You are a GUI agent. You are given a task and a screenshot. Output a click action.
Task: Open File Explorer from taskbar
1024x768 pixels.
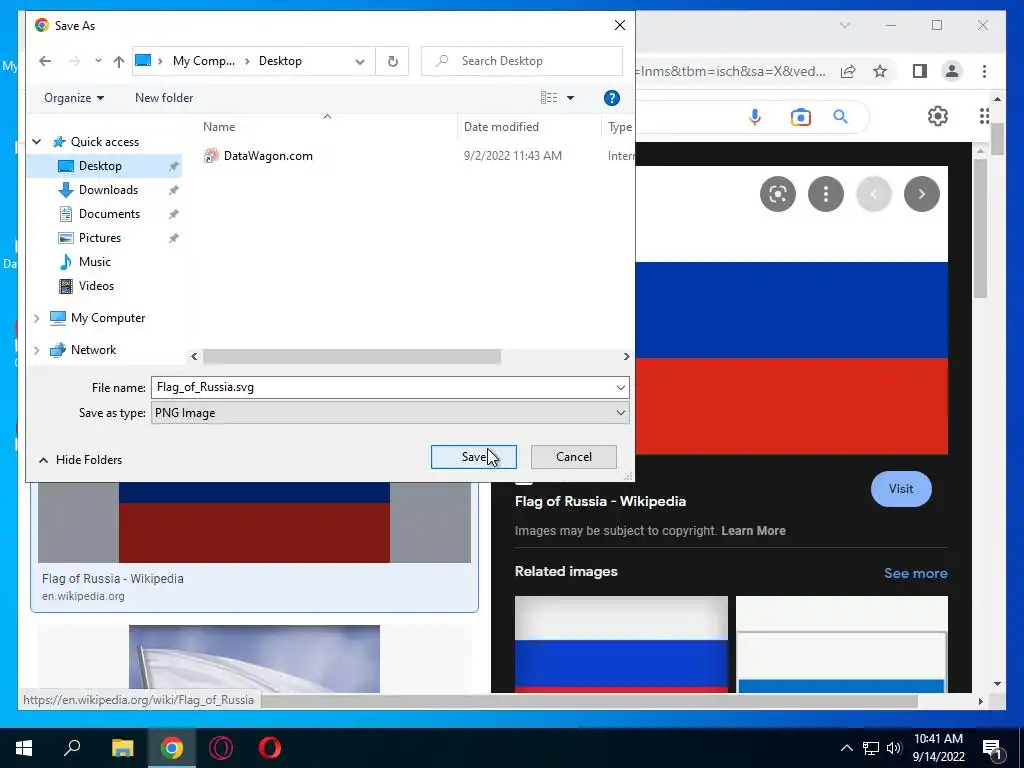pyautogui.click(x=122, y=748)
